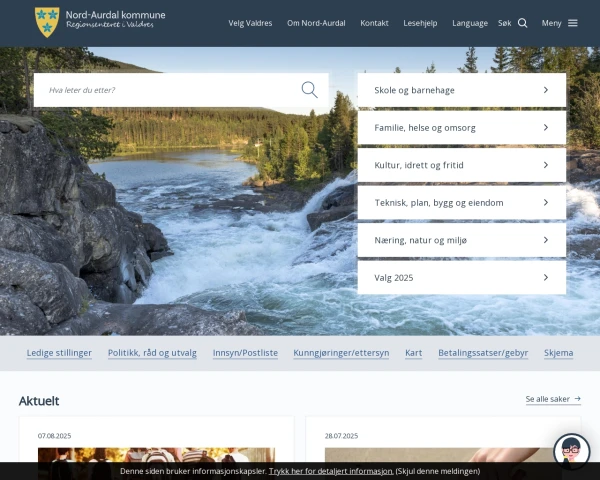Click the 07.08.2025 date text
This screenshot has height=480, width=600.
[x=54, y=436]
